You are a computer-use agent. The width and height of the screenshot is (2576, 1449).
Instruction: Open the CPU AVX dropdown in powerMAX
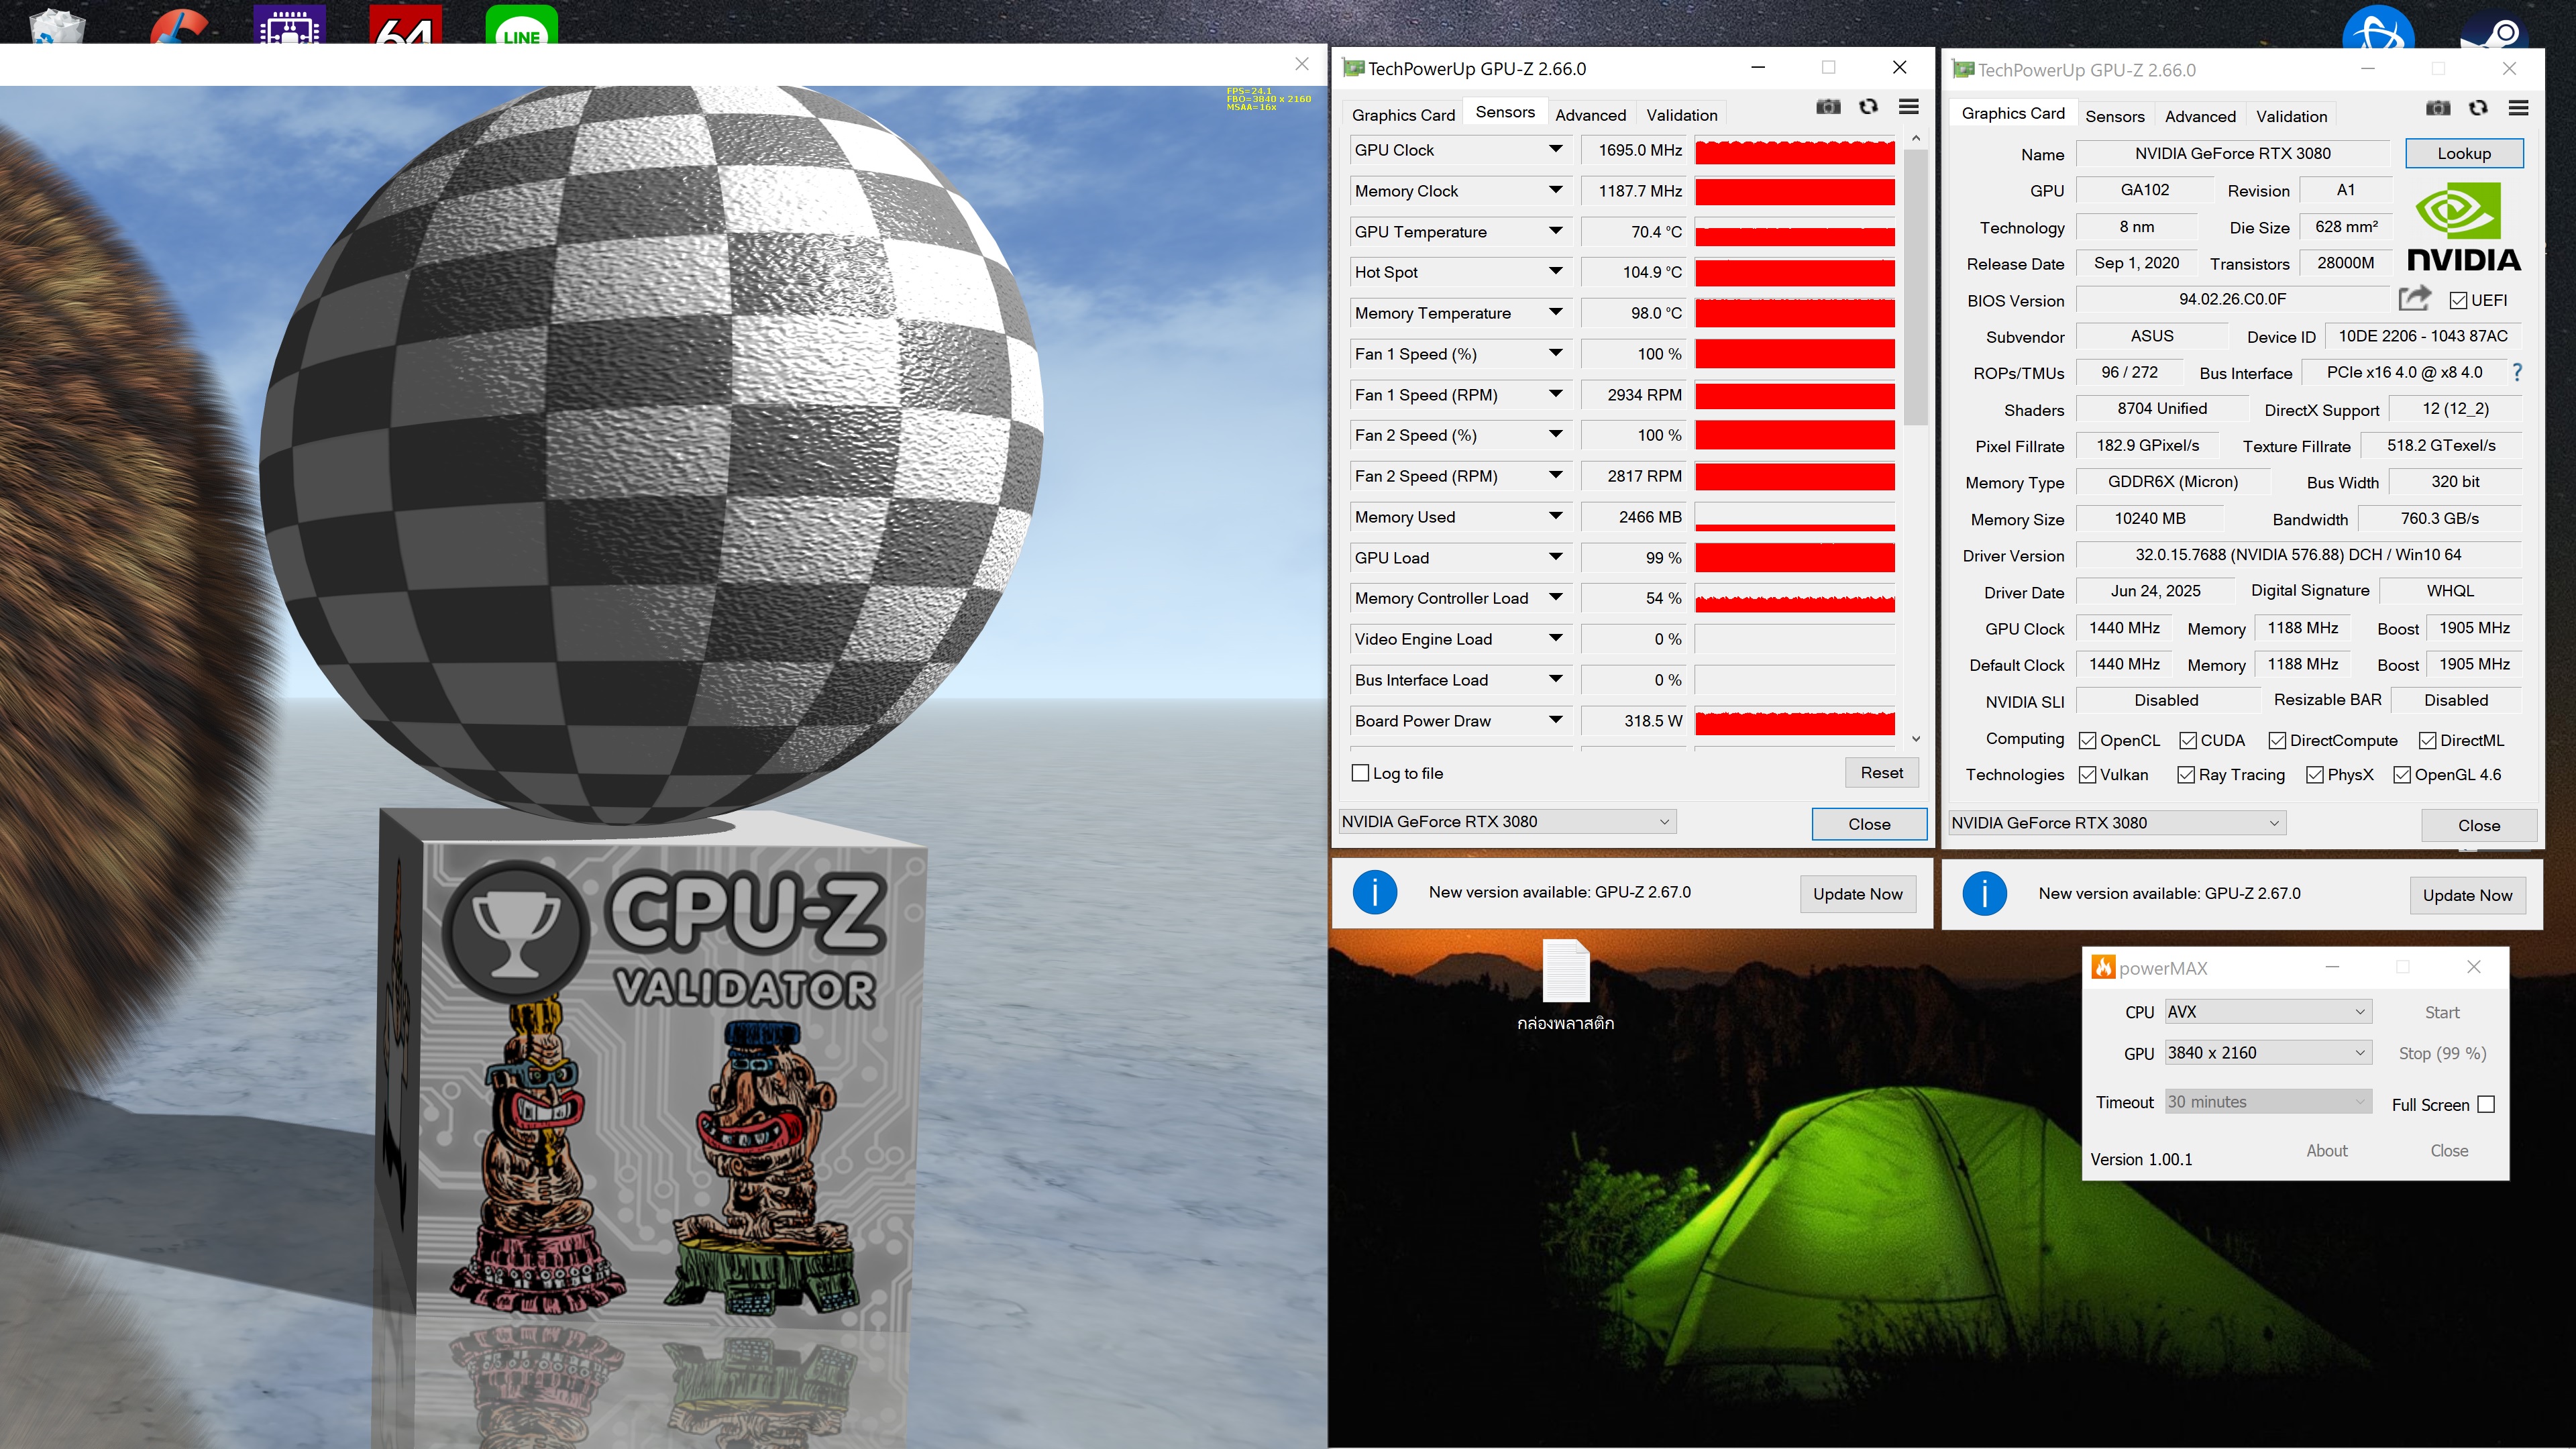point(2265,1012)
